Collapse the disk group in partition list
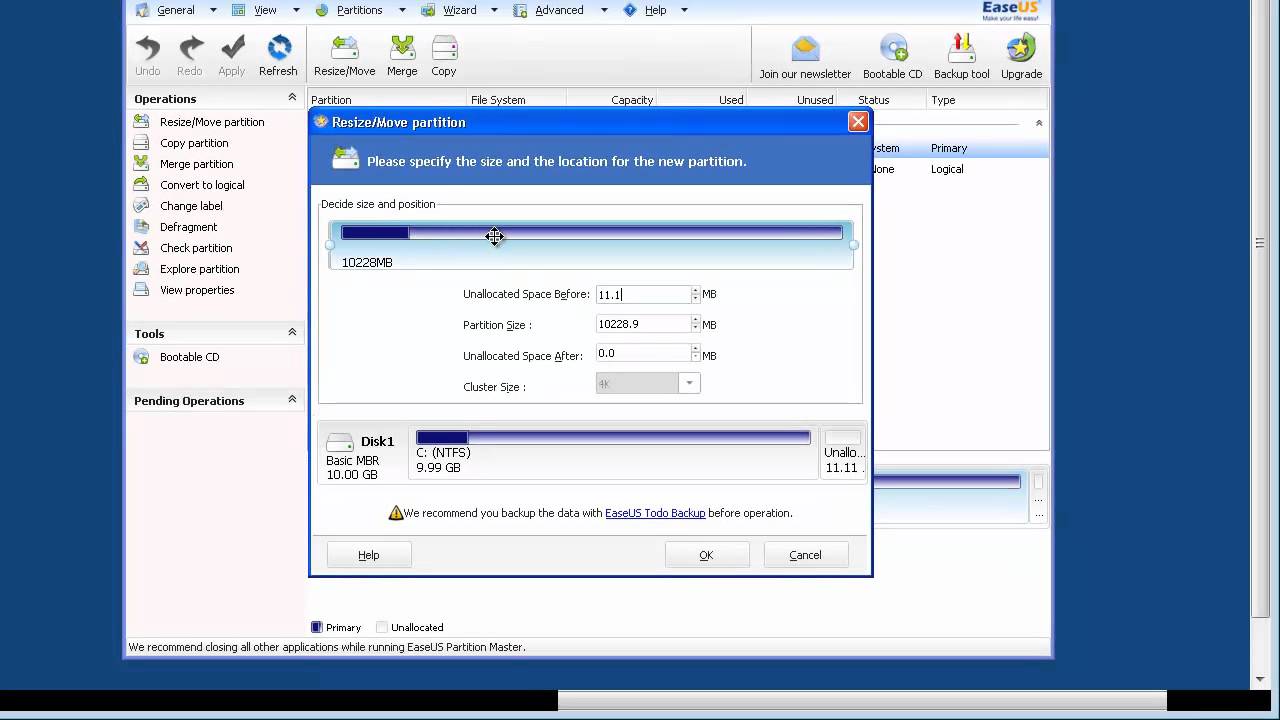 tap(1038, 123)
